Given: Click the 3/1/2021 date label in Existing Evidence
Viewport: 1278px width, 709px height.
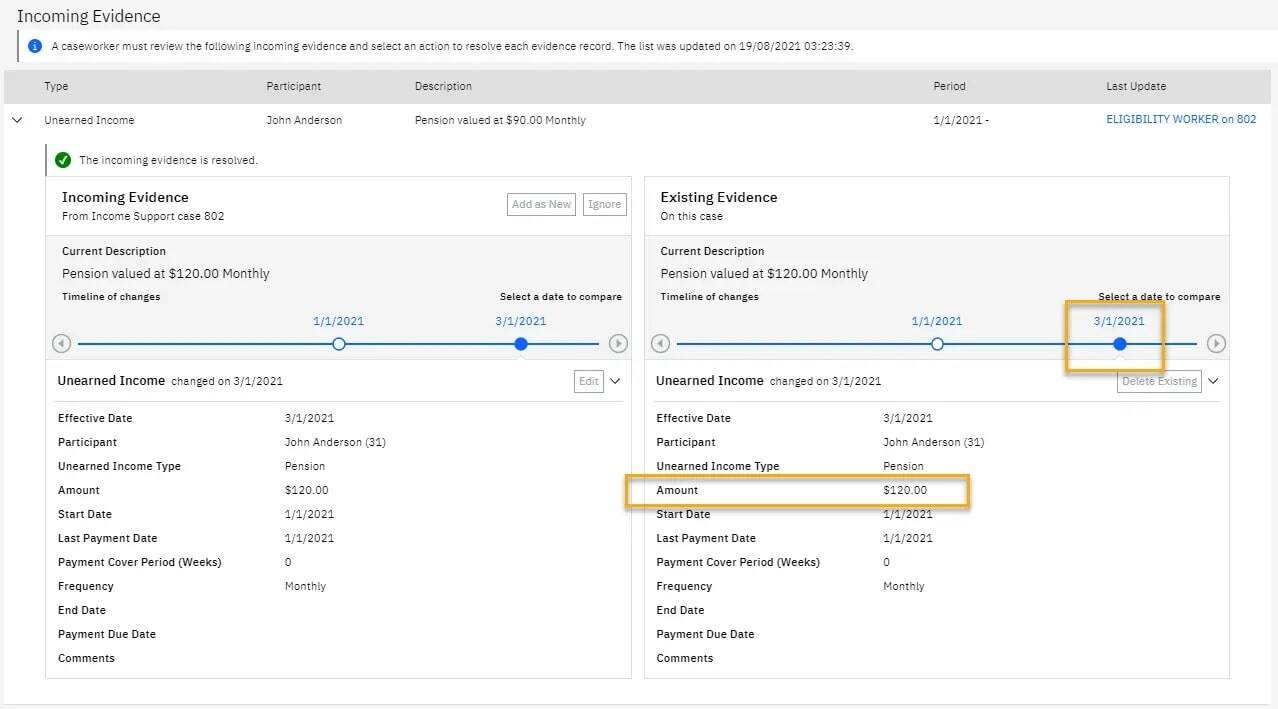Looking at the screenshot, I should [x=1119, y=321].
